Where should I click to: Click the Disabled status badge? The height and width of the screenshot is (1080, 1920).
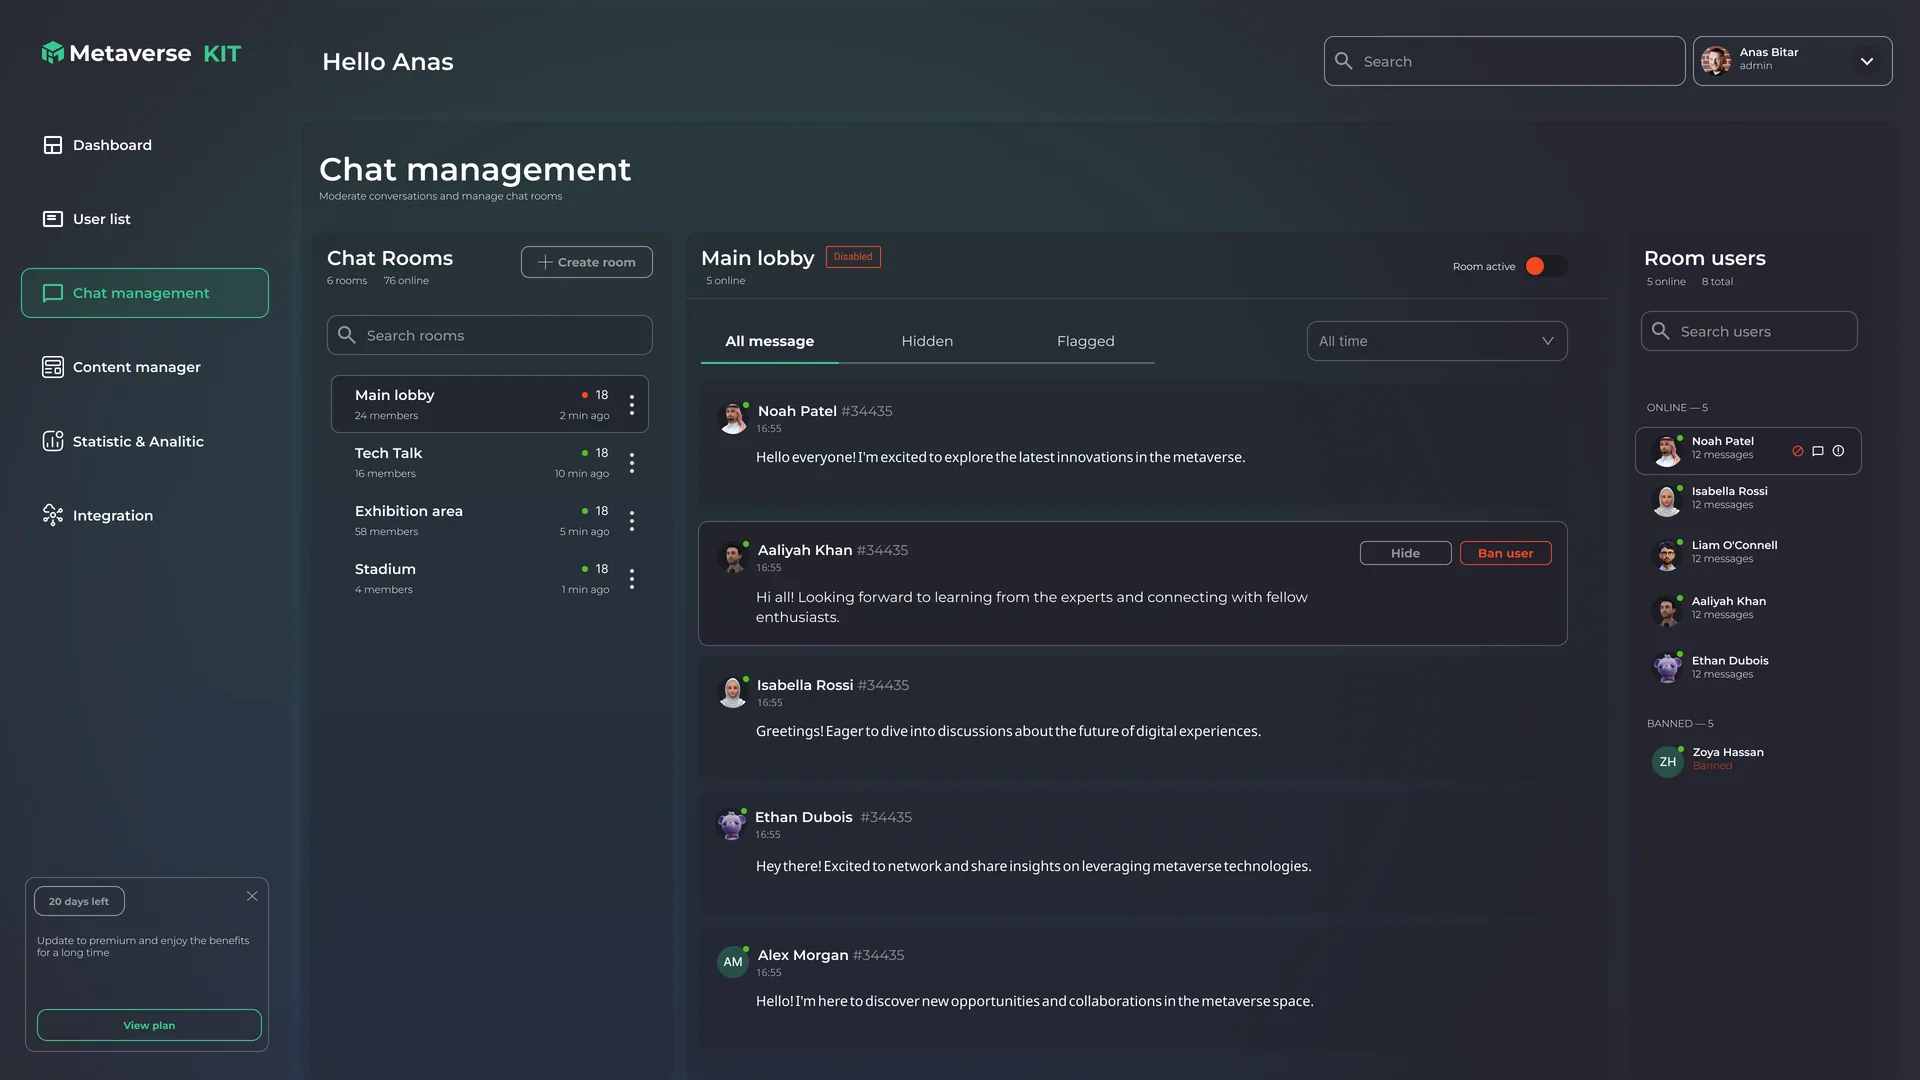853,257
